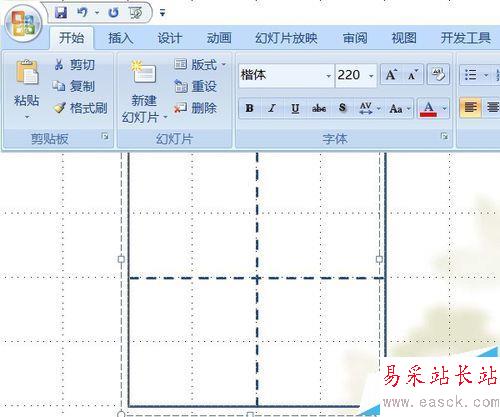Viewport: 500px width, 417px height.
Task: Open the 动画 tab
Action: tap(219, 38)
